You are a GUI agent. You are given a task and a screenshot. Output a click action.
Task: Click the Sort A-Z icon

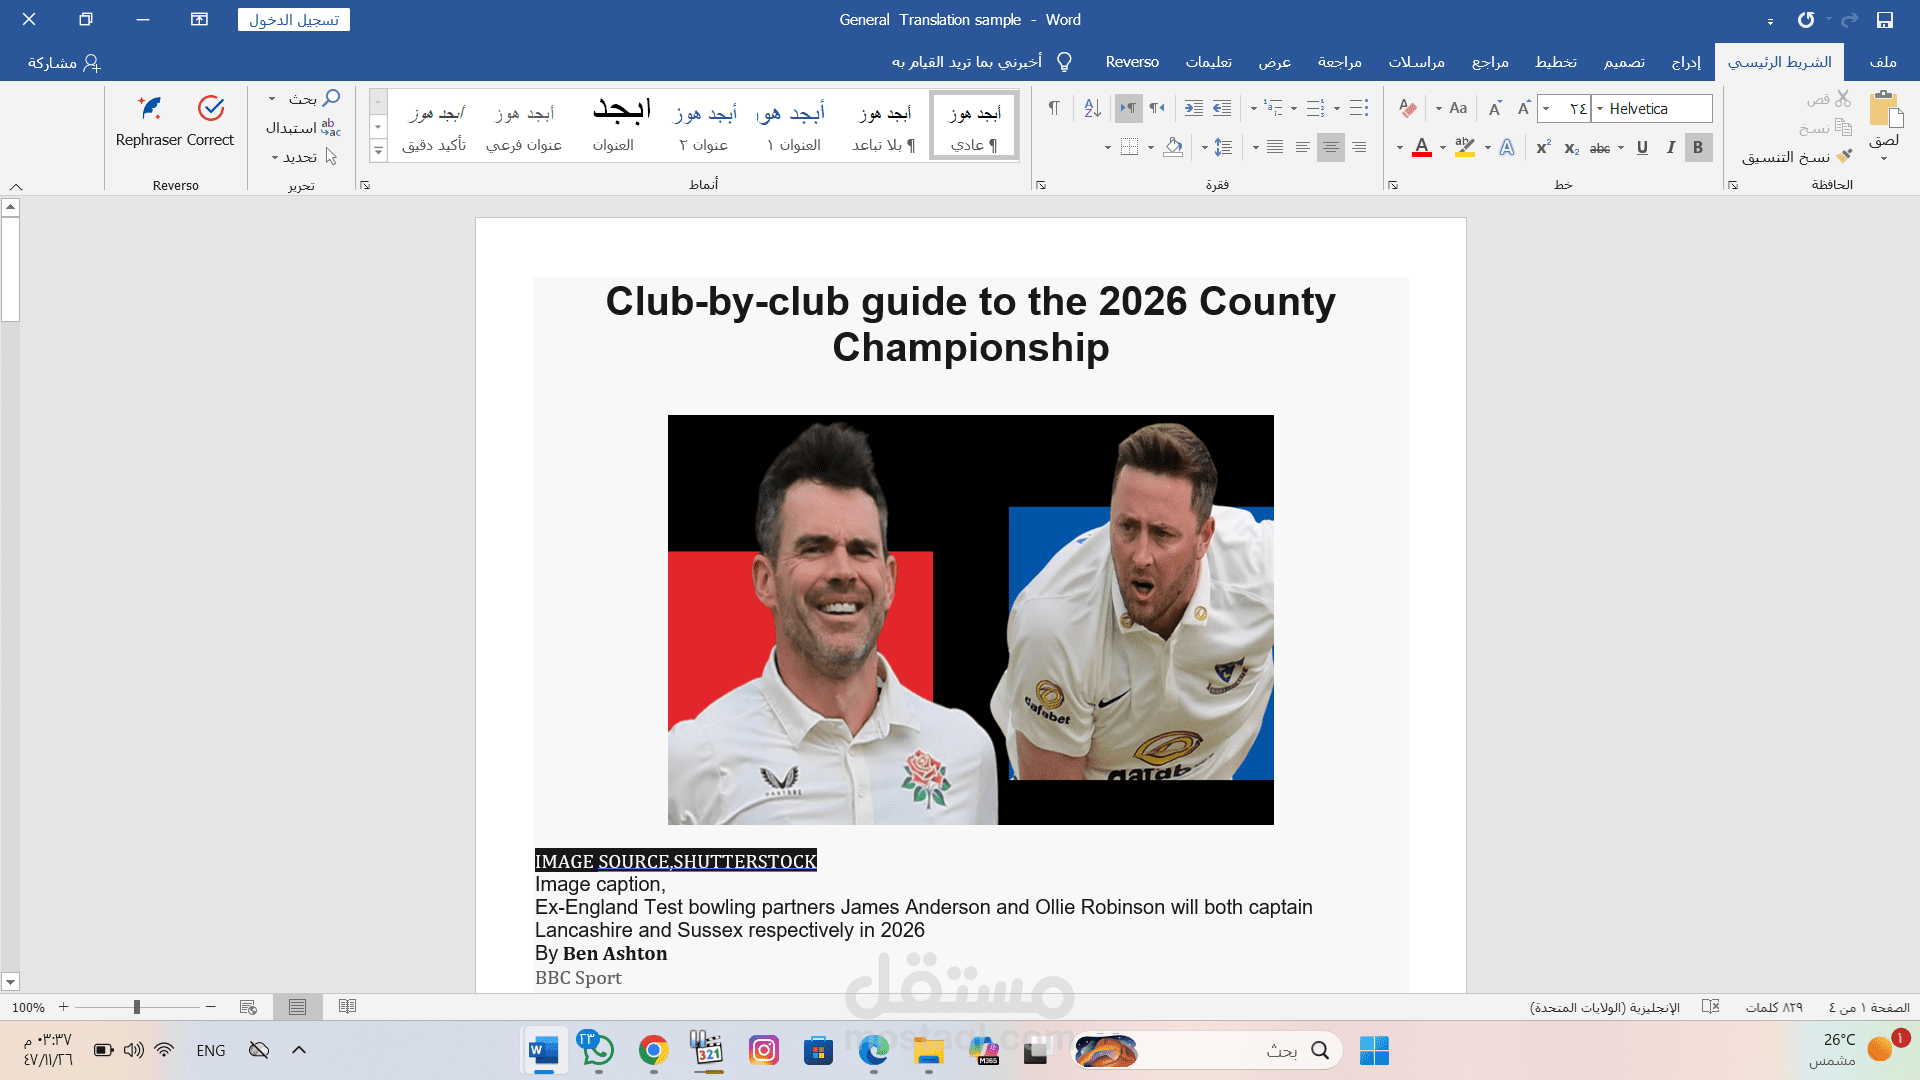1093,108
